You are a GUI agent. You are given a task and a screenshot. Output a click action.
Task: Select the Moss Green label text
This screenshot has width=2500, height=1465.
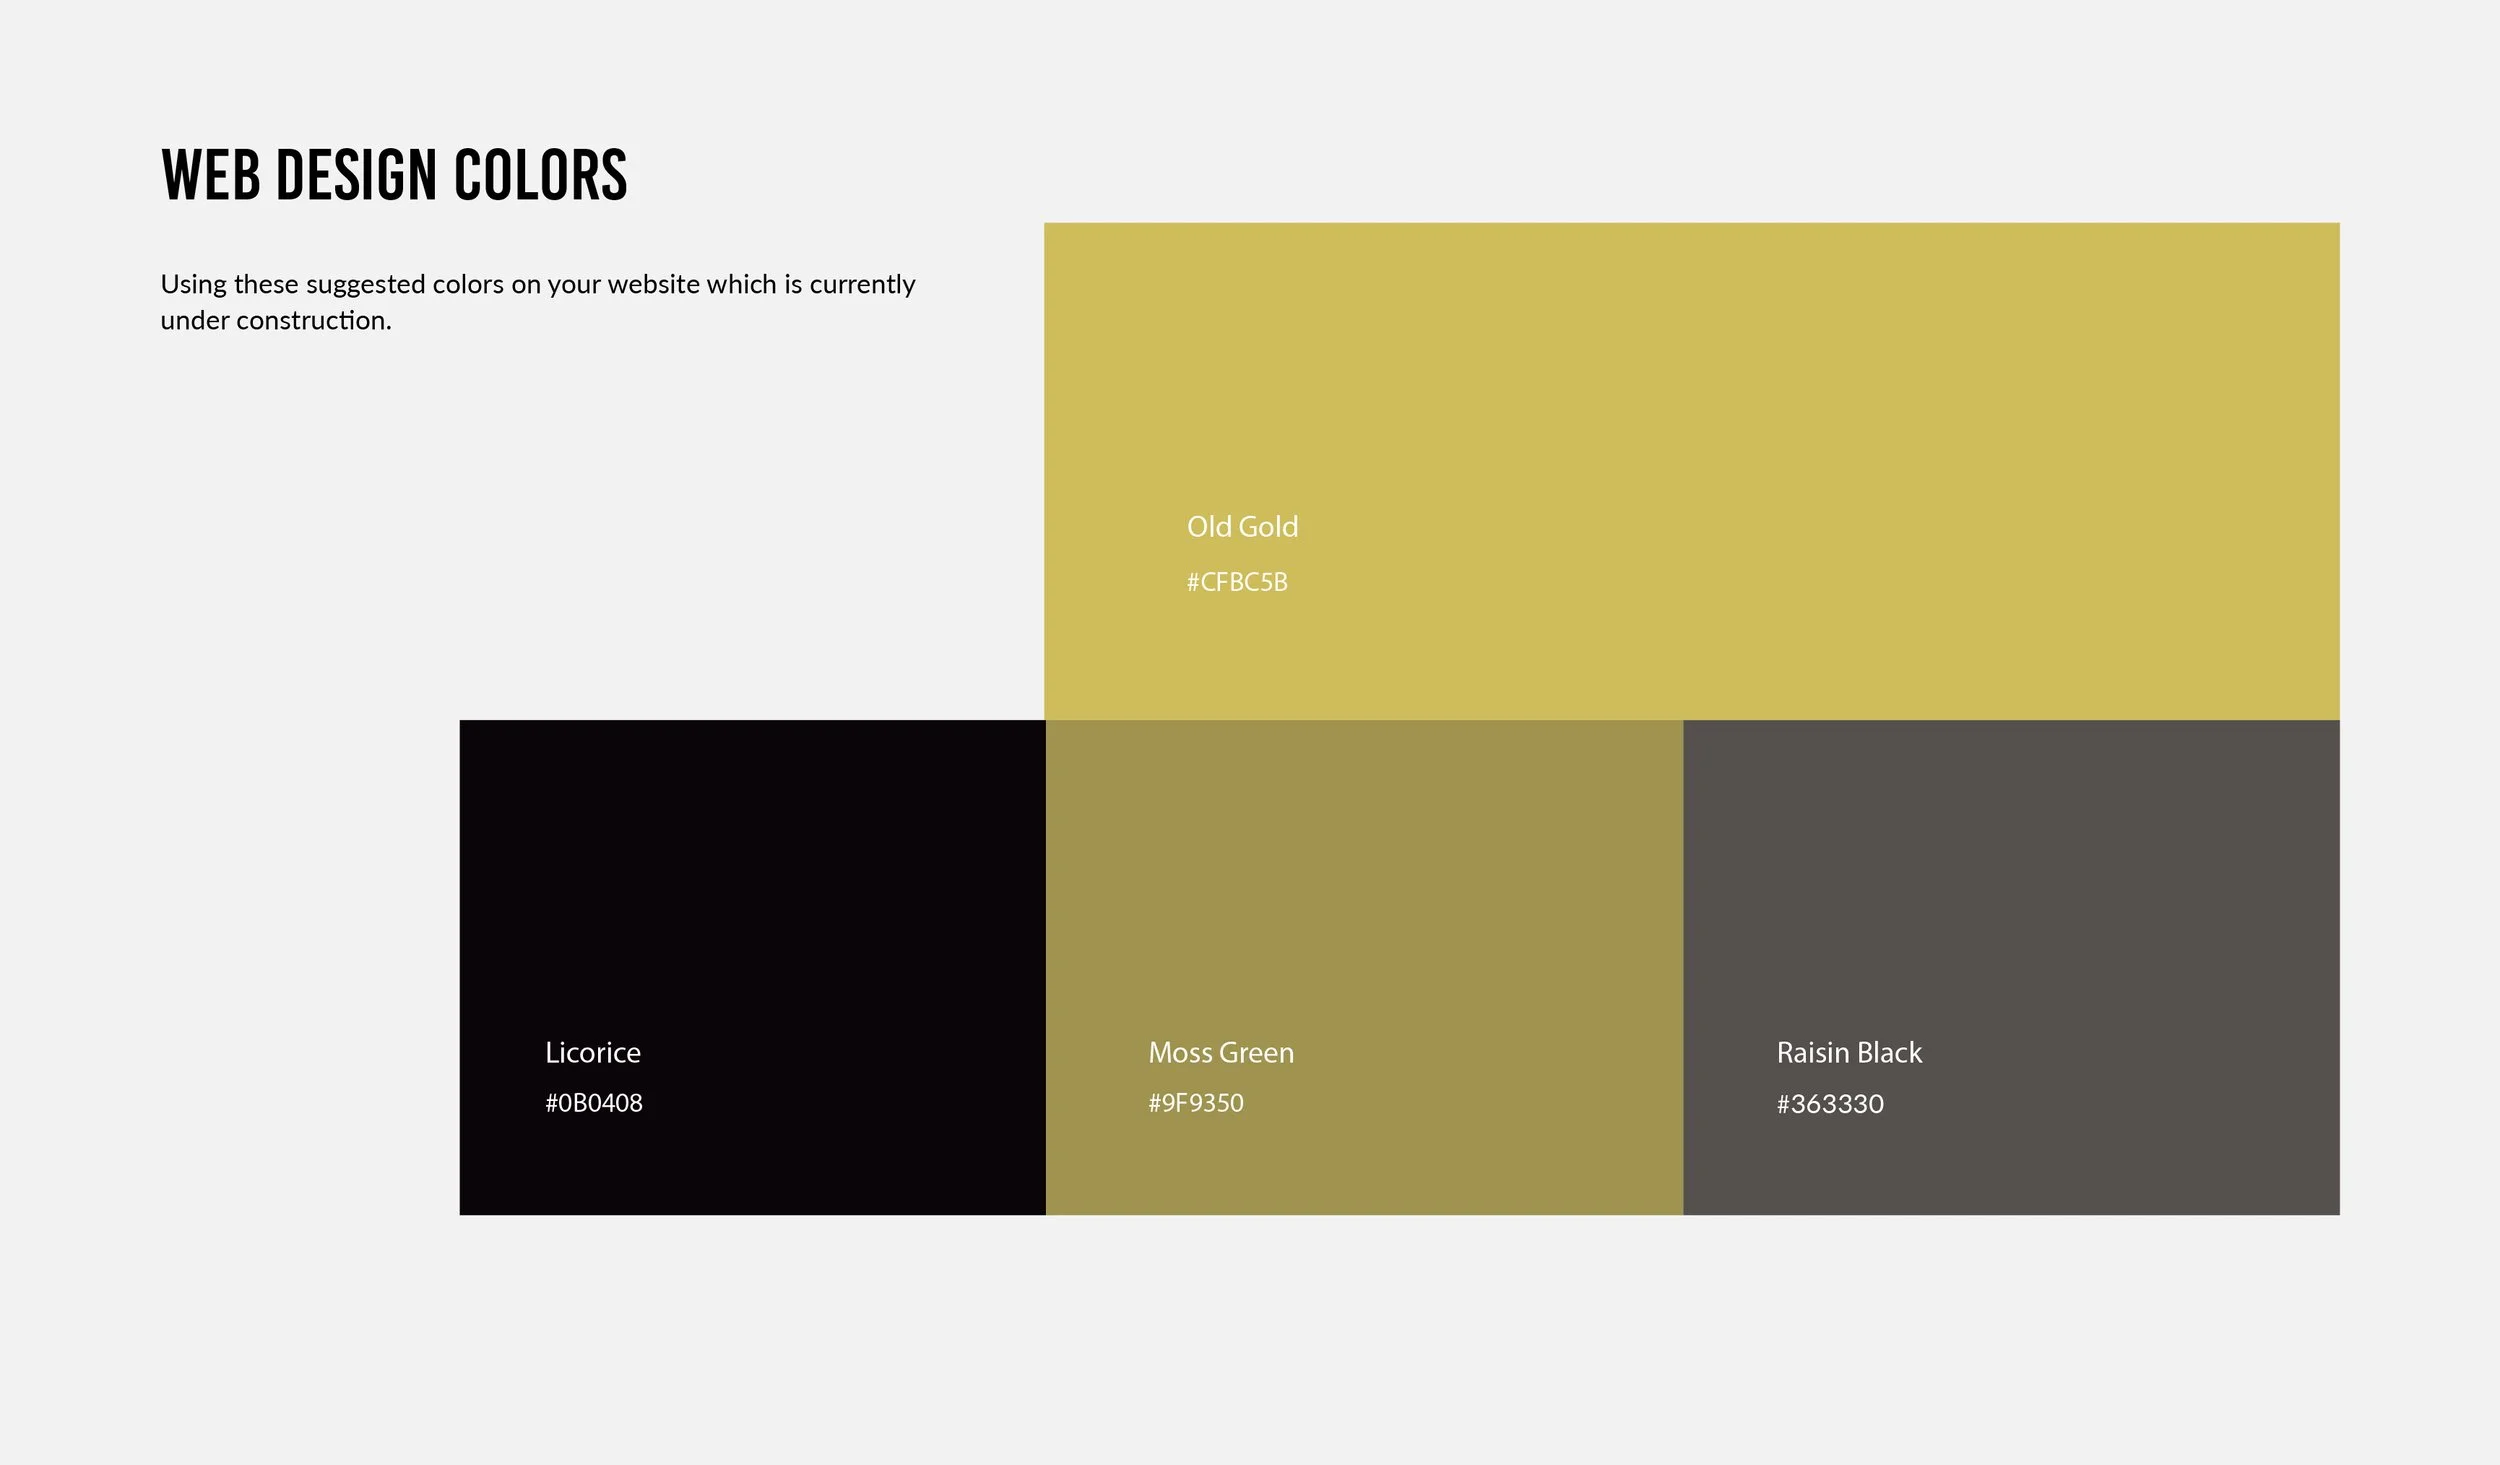tap(1222, 1053)
